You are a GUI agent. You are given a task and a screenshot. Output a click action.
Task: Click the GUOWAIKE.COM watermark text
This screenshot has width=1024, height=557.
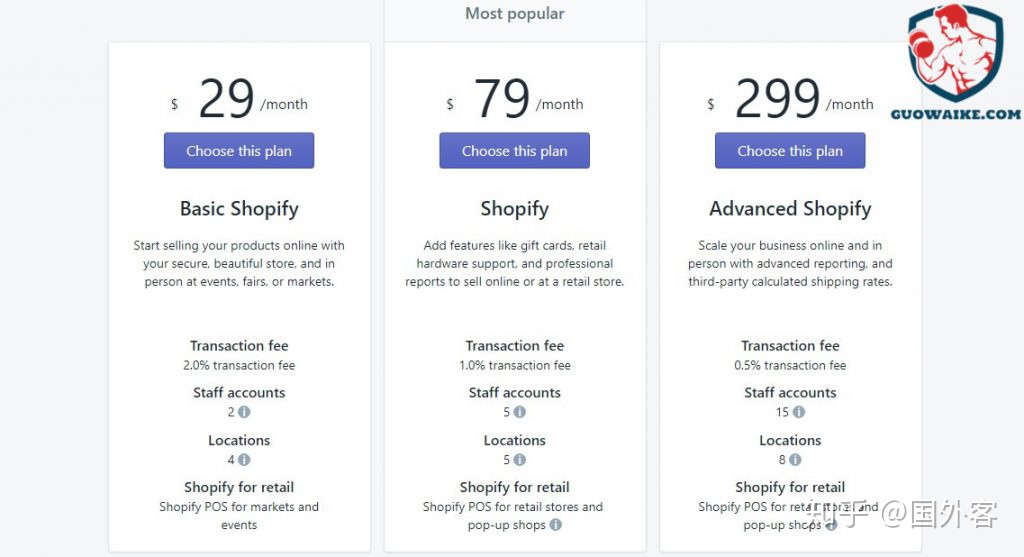point(955,114)
